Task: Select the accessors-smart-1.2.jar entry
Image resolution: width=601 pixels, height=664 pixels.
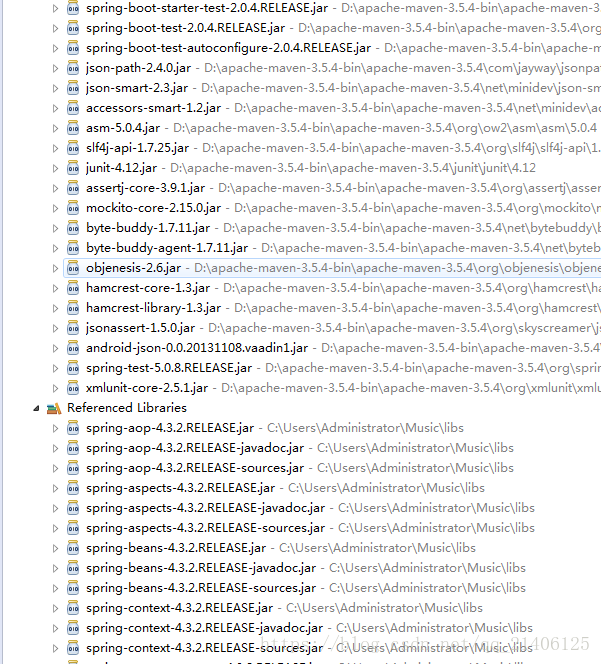Action: point(153,108)
